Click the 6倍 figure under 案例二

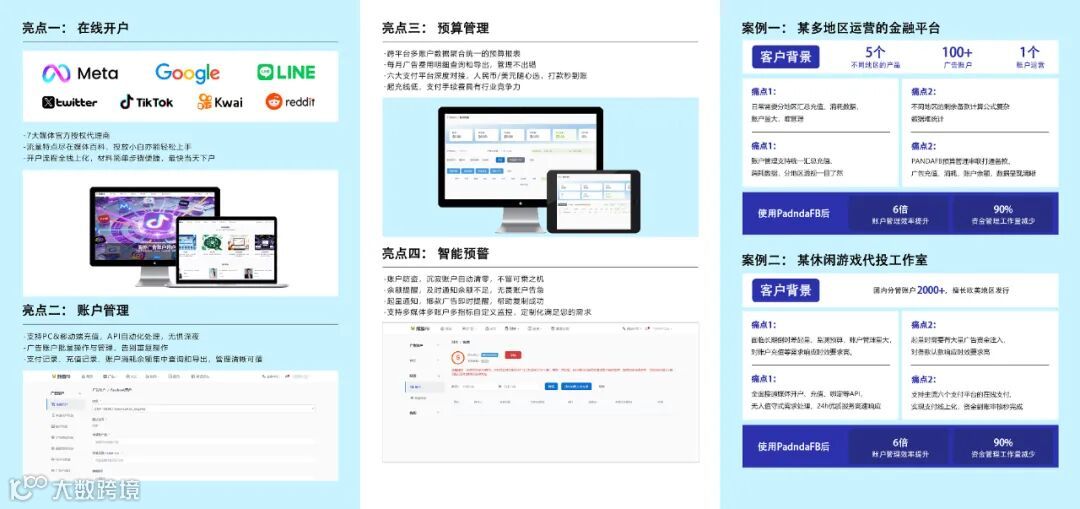(x=900, y=442)
